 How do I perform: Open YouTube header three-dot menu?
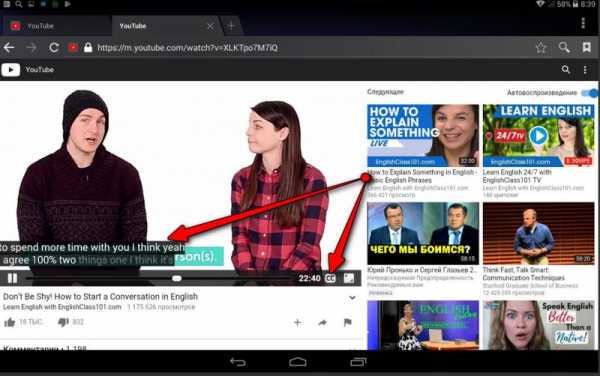(585, 70)
